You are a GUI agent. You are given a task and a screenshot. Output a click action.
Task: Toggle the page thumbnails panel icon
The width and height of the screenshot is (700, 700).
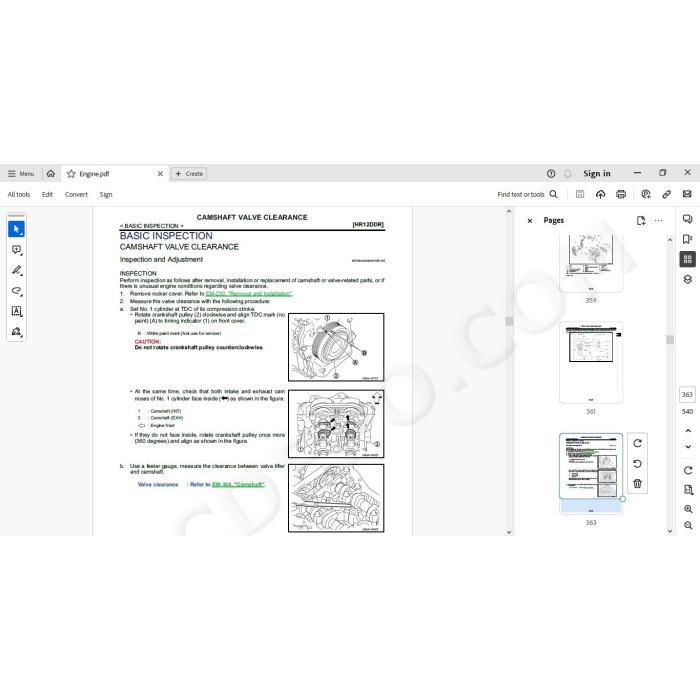click(688, 259)
